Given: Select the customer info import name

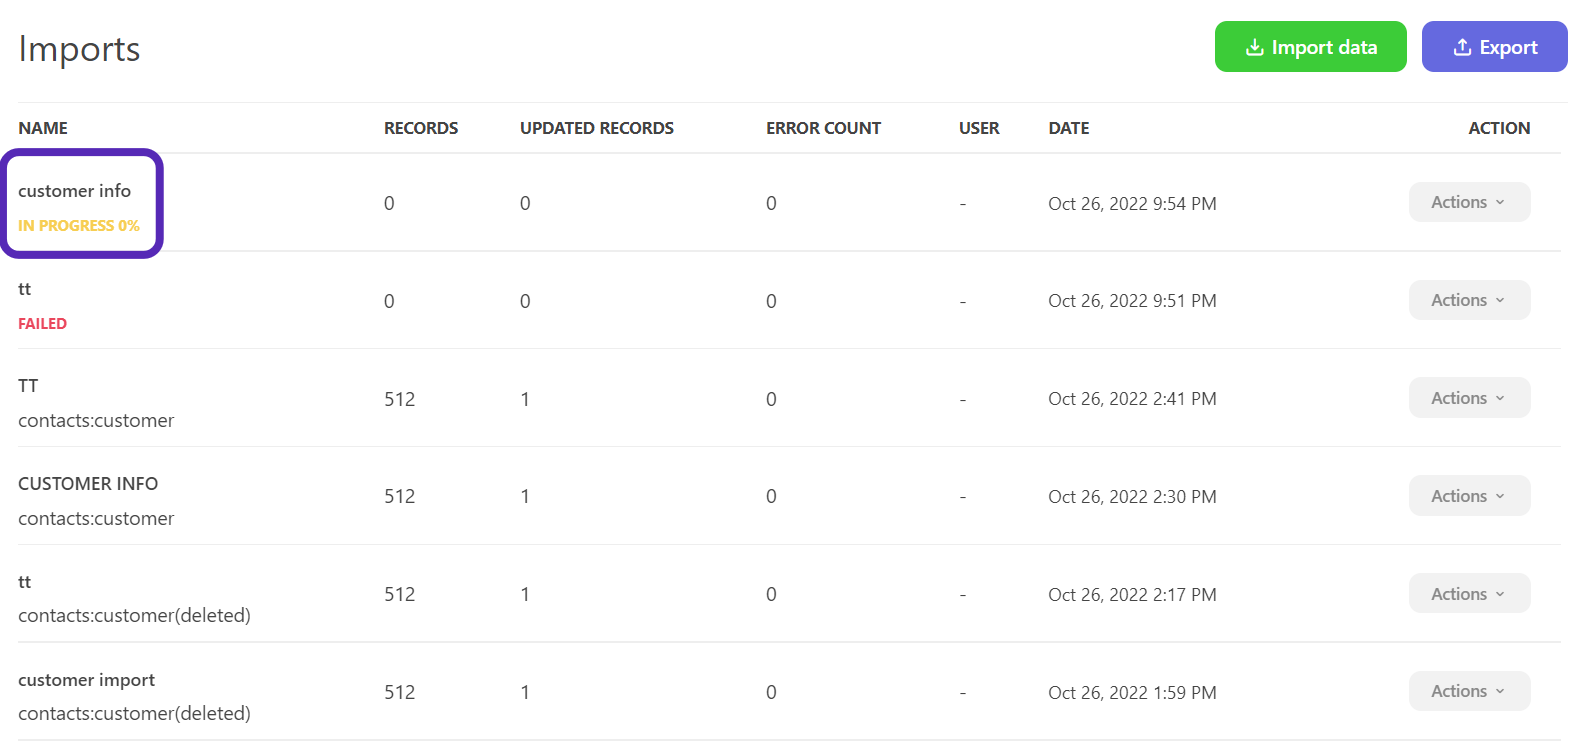Looking at the screenshot, I should pos(74,191).
